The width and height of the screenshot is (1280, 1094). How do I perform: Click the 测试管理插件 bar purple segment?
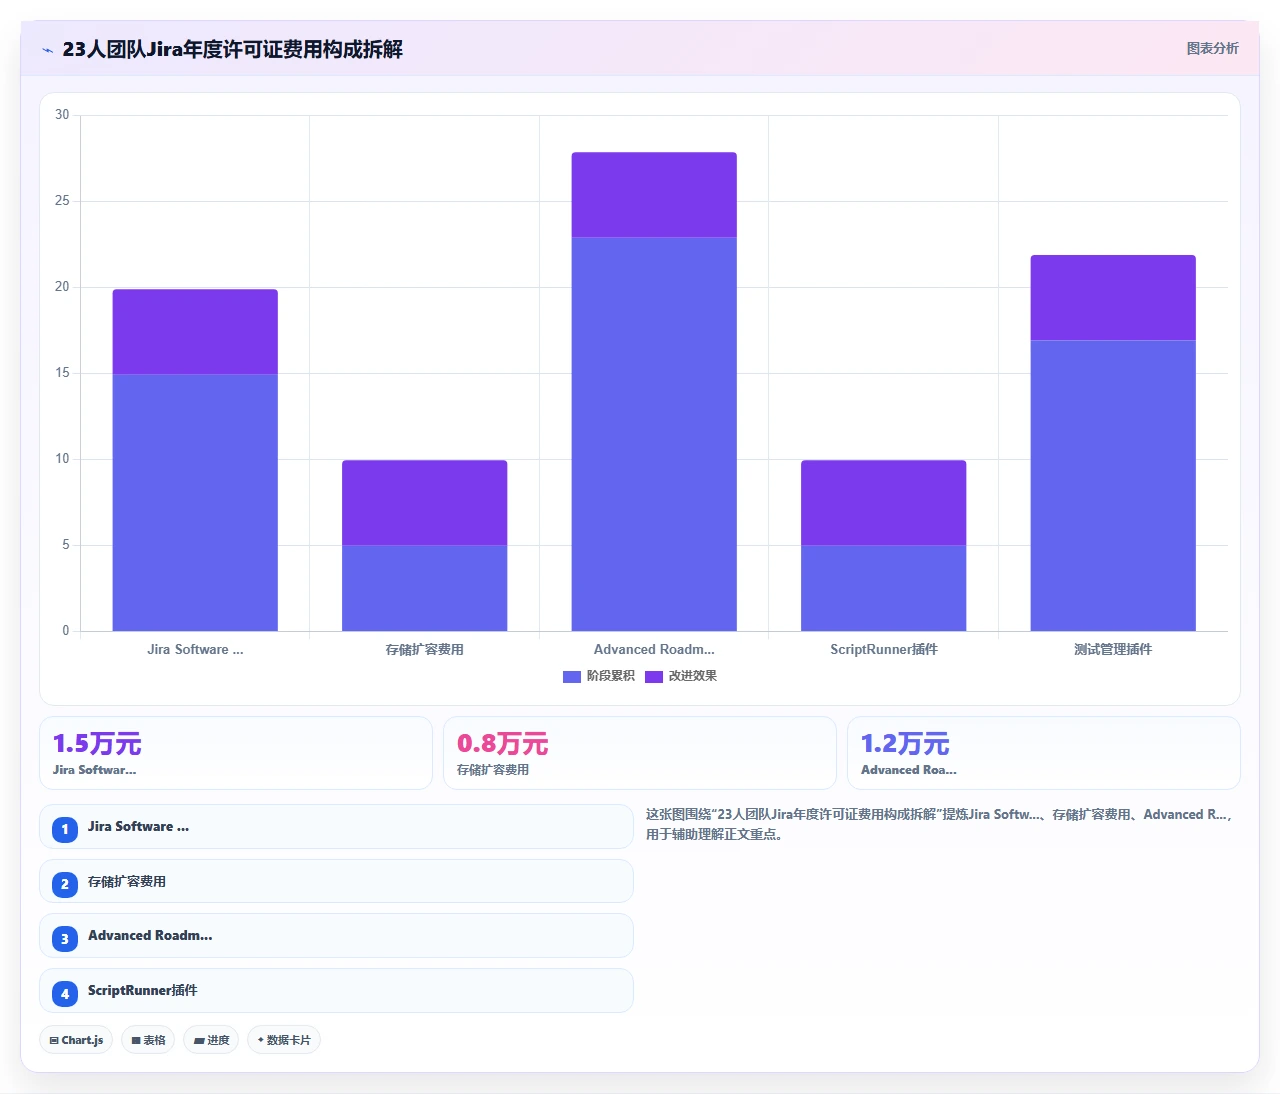[1113, 298]
